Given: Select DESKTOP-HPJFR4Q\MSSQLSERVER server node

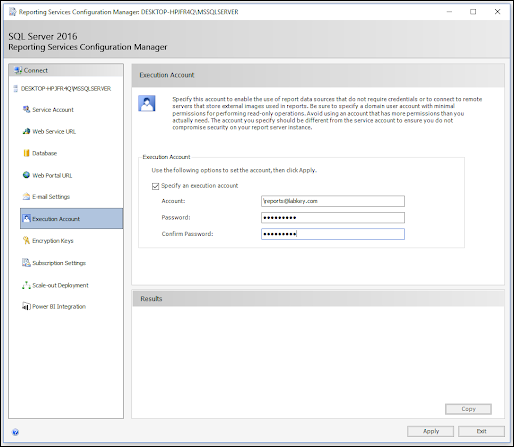Looking at the screenshot, I should point(66,89).
